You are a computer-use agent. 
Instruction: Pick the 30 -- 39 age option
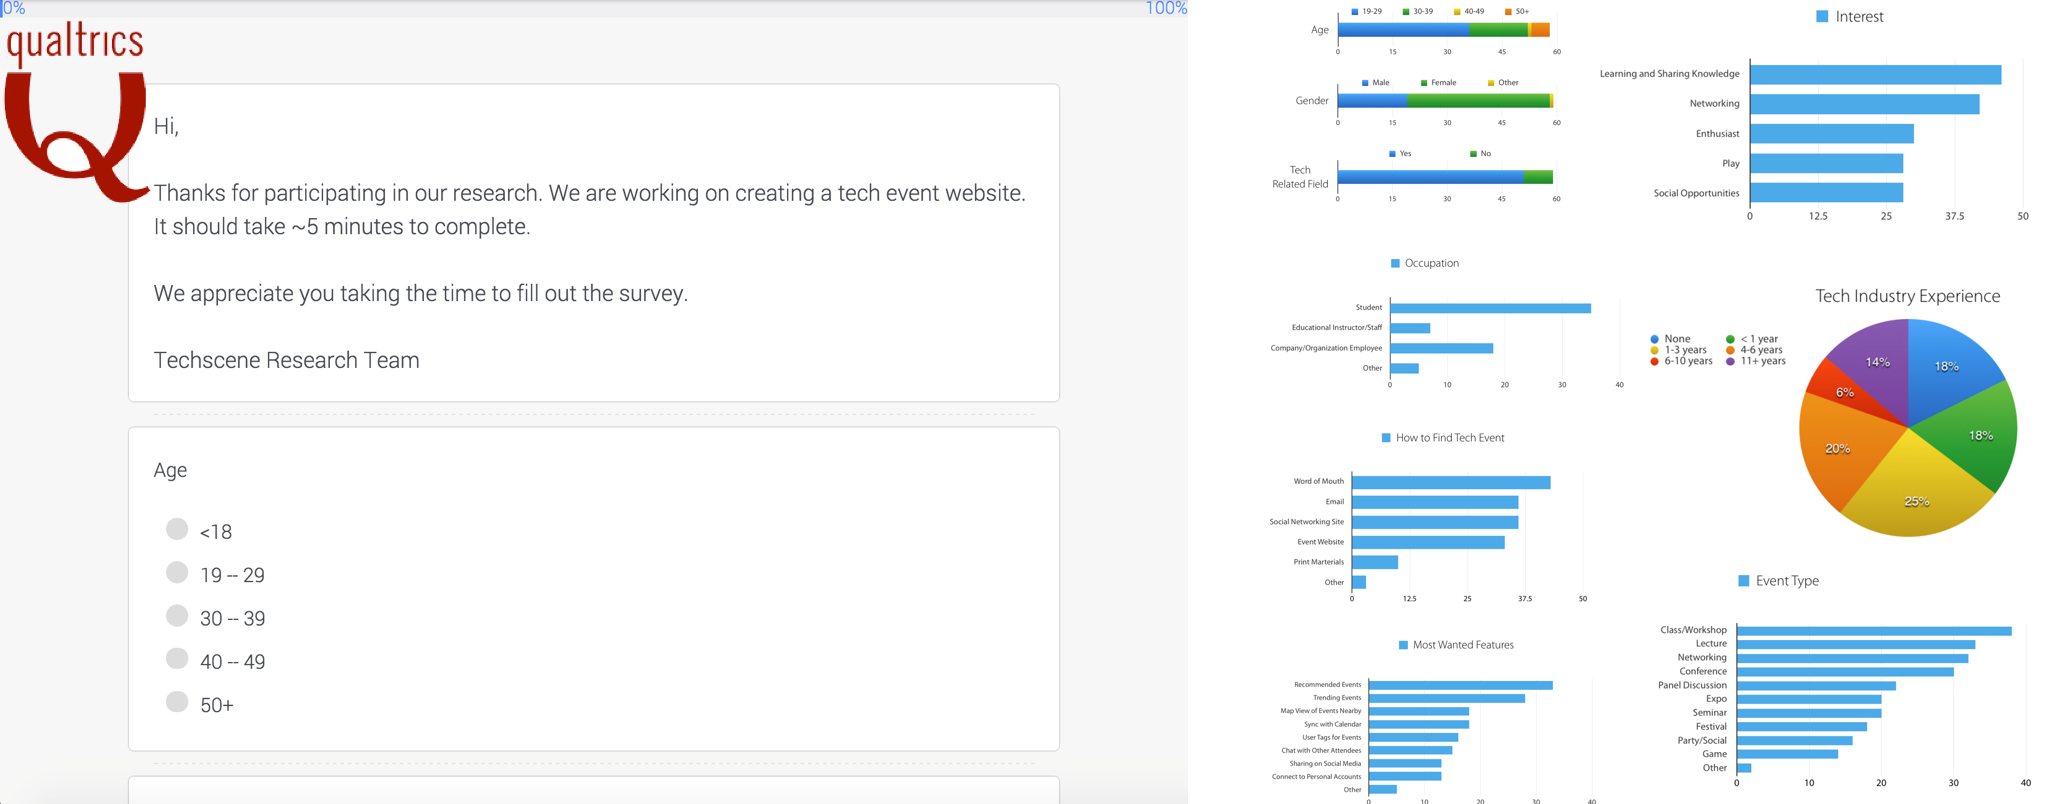pos(177,615)
